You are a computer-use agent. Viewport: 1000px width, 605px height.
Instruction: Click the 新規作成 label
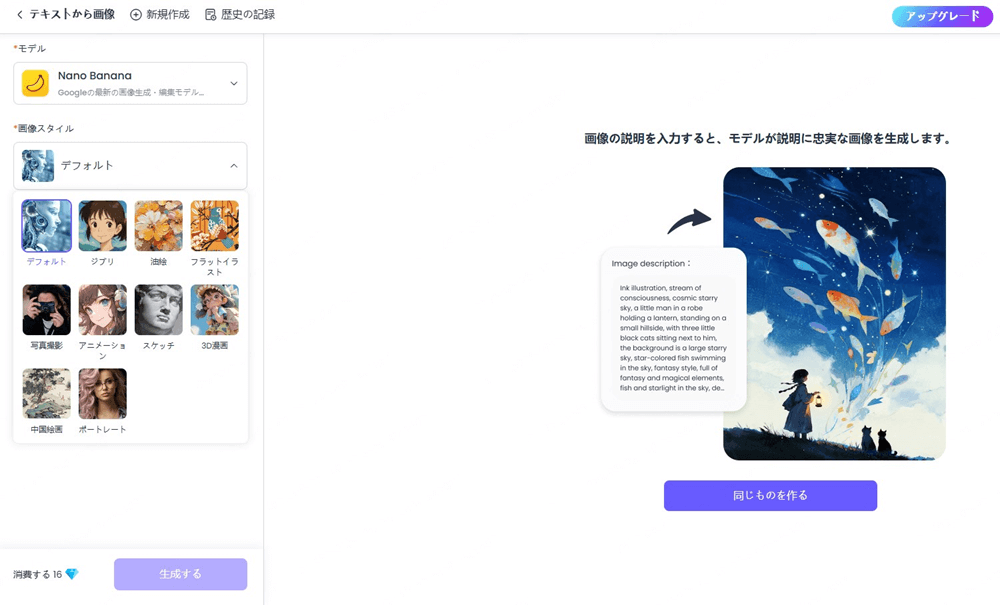point(168,15)
